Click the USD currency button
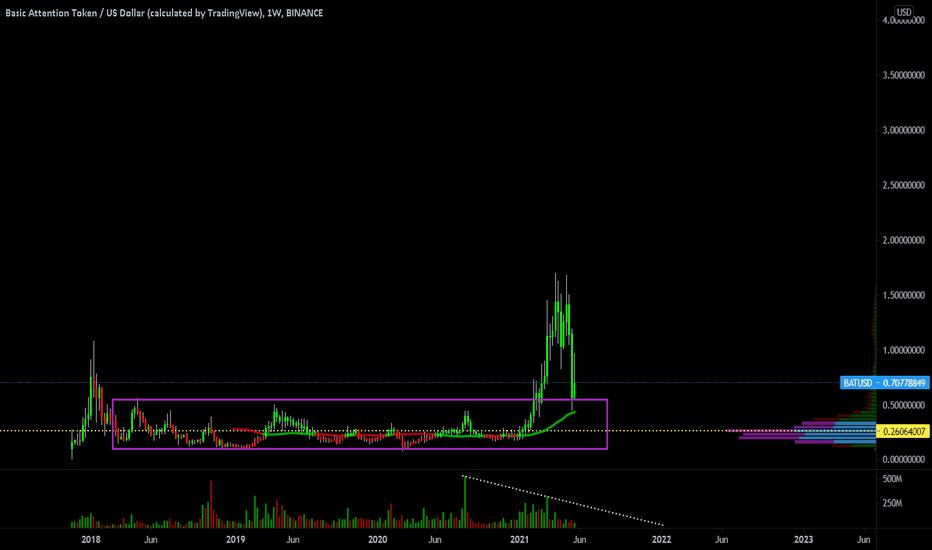932x550 pixels. point(903,12)
